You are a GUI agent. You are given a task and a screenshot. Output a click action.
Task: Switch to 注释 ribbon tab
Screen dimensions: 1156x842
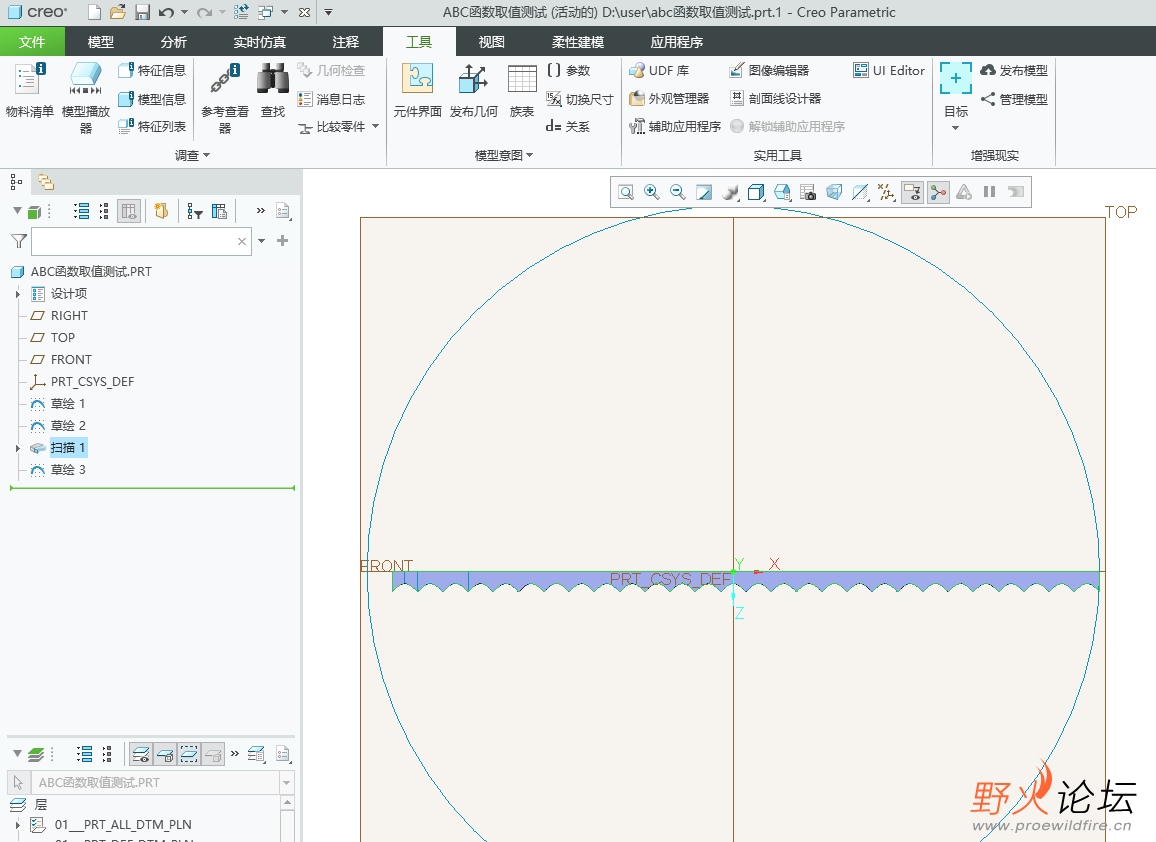click(346, 42)
